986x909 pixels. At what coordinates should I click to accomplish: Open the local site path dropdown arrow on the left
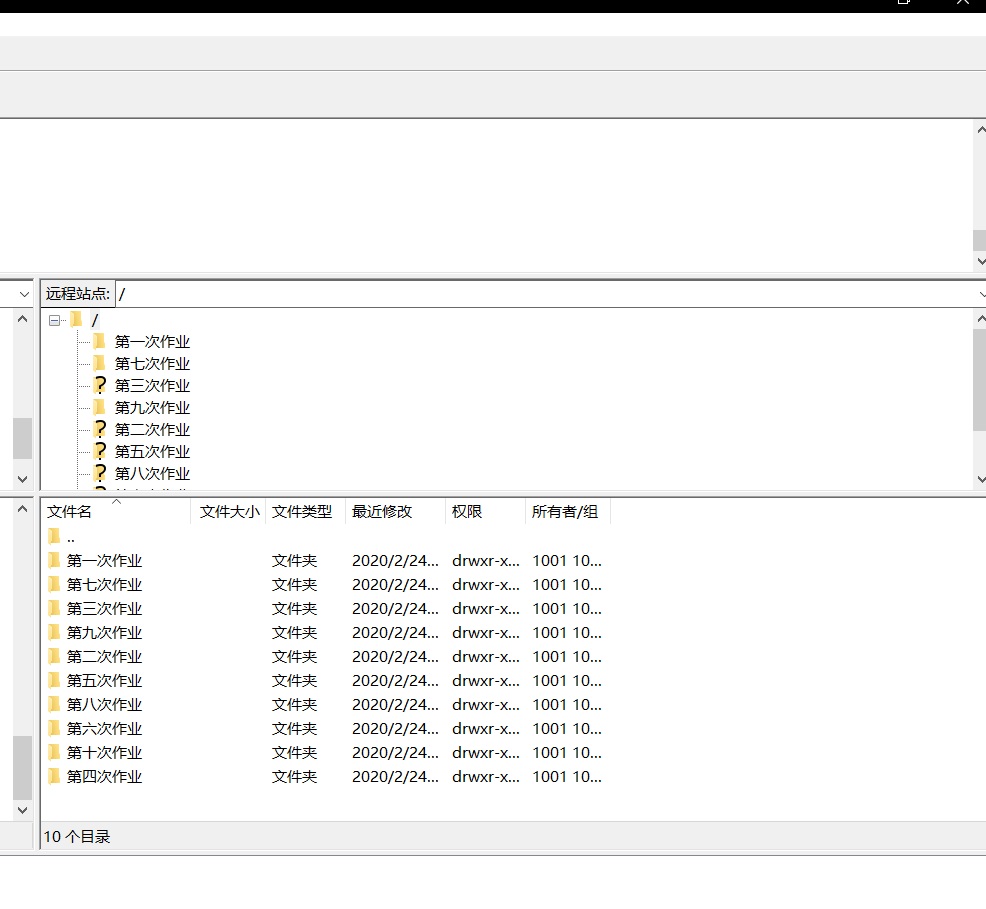[x=23, y=294]
